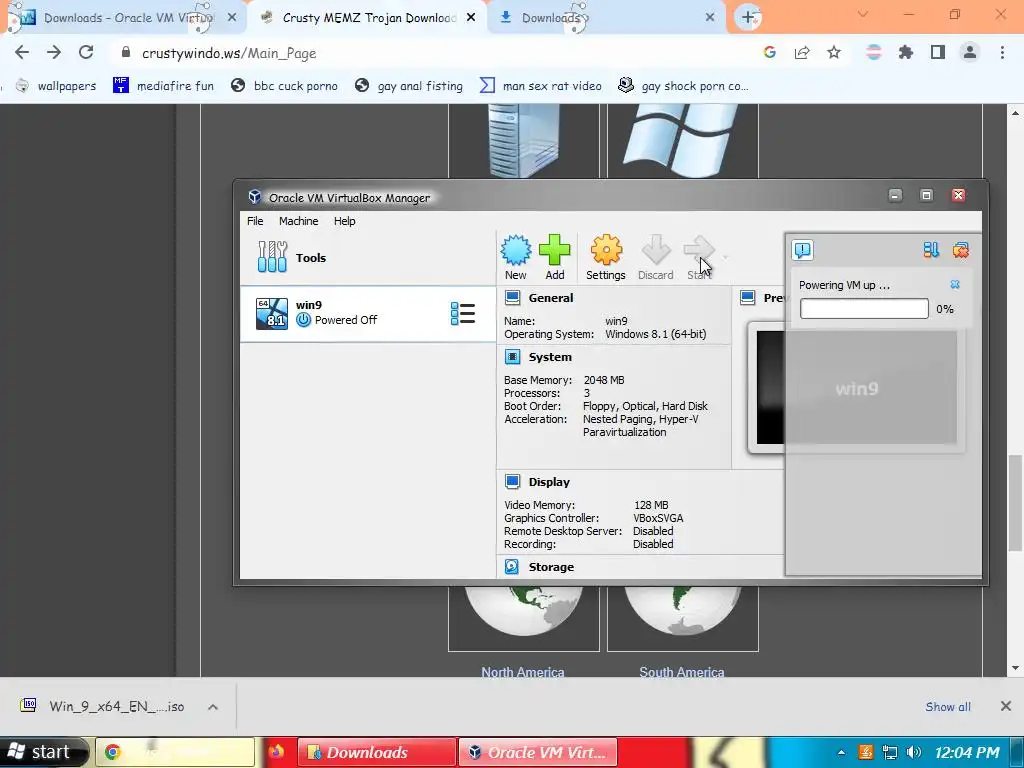
Task: Click the crustywindo.ws address bar
Action: (x=431, y=53)
